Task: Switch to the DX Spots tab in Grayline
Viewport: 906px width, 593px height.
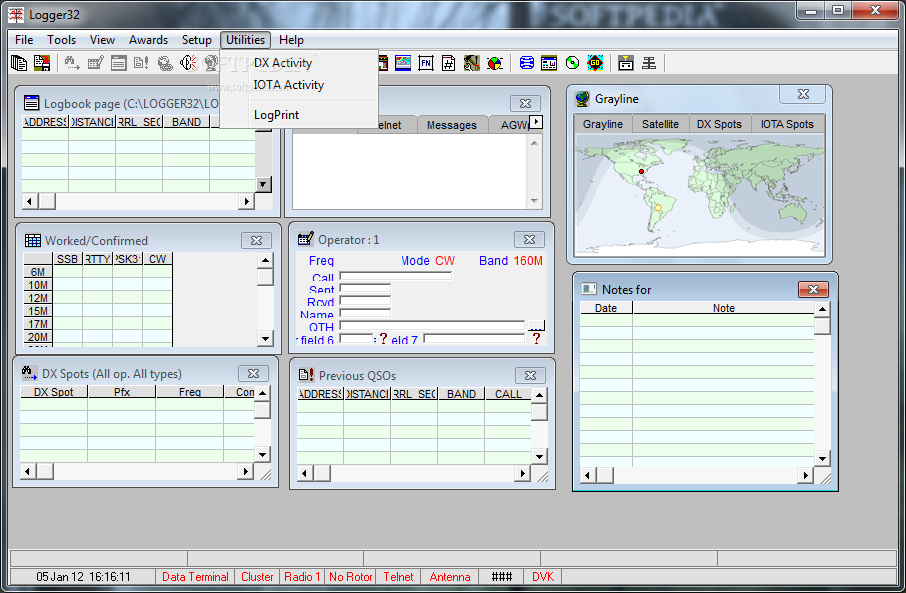Action: point(719,124)
